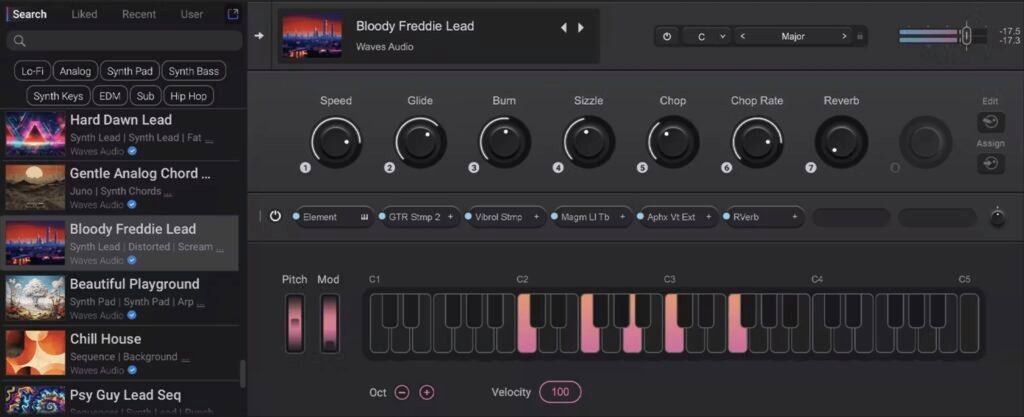
Task: Expand the Vibrol Stmp plus icon
Action: [x=537, y=217]
